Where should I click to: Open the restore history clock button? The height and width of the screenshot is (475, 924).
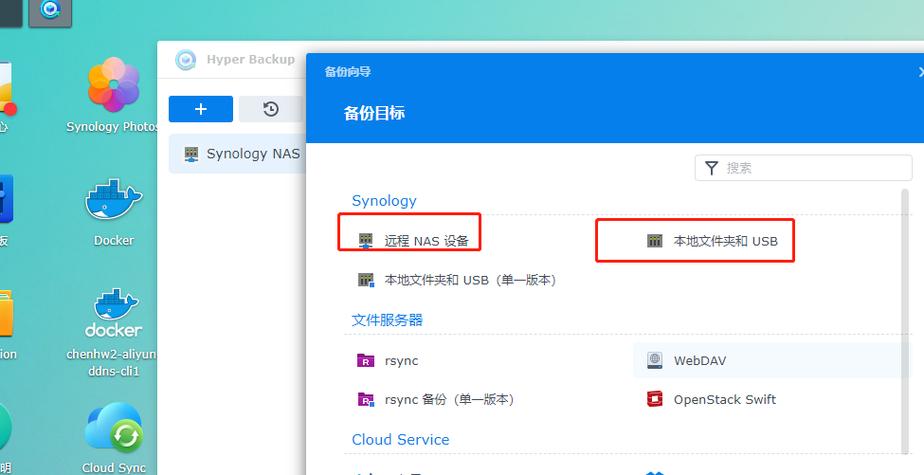271,109
